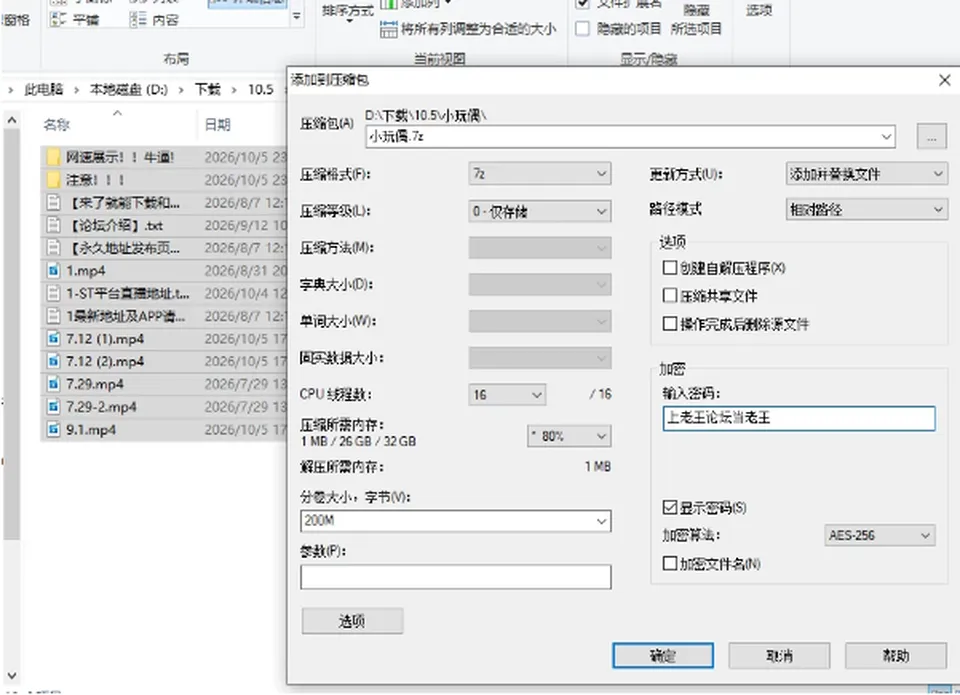Choose the 平铺 tiles layout in Explorer ribbon
Image resolution: width=960 pixels, height=695 pixels.
[x=74, y=20]
